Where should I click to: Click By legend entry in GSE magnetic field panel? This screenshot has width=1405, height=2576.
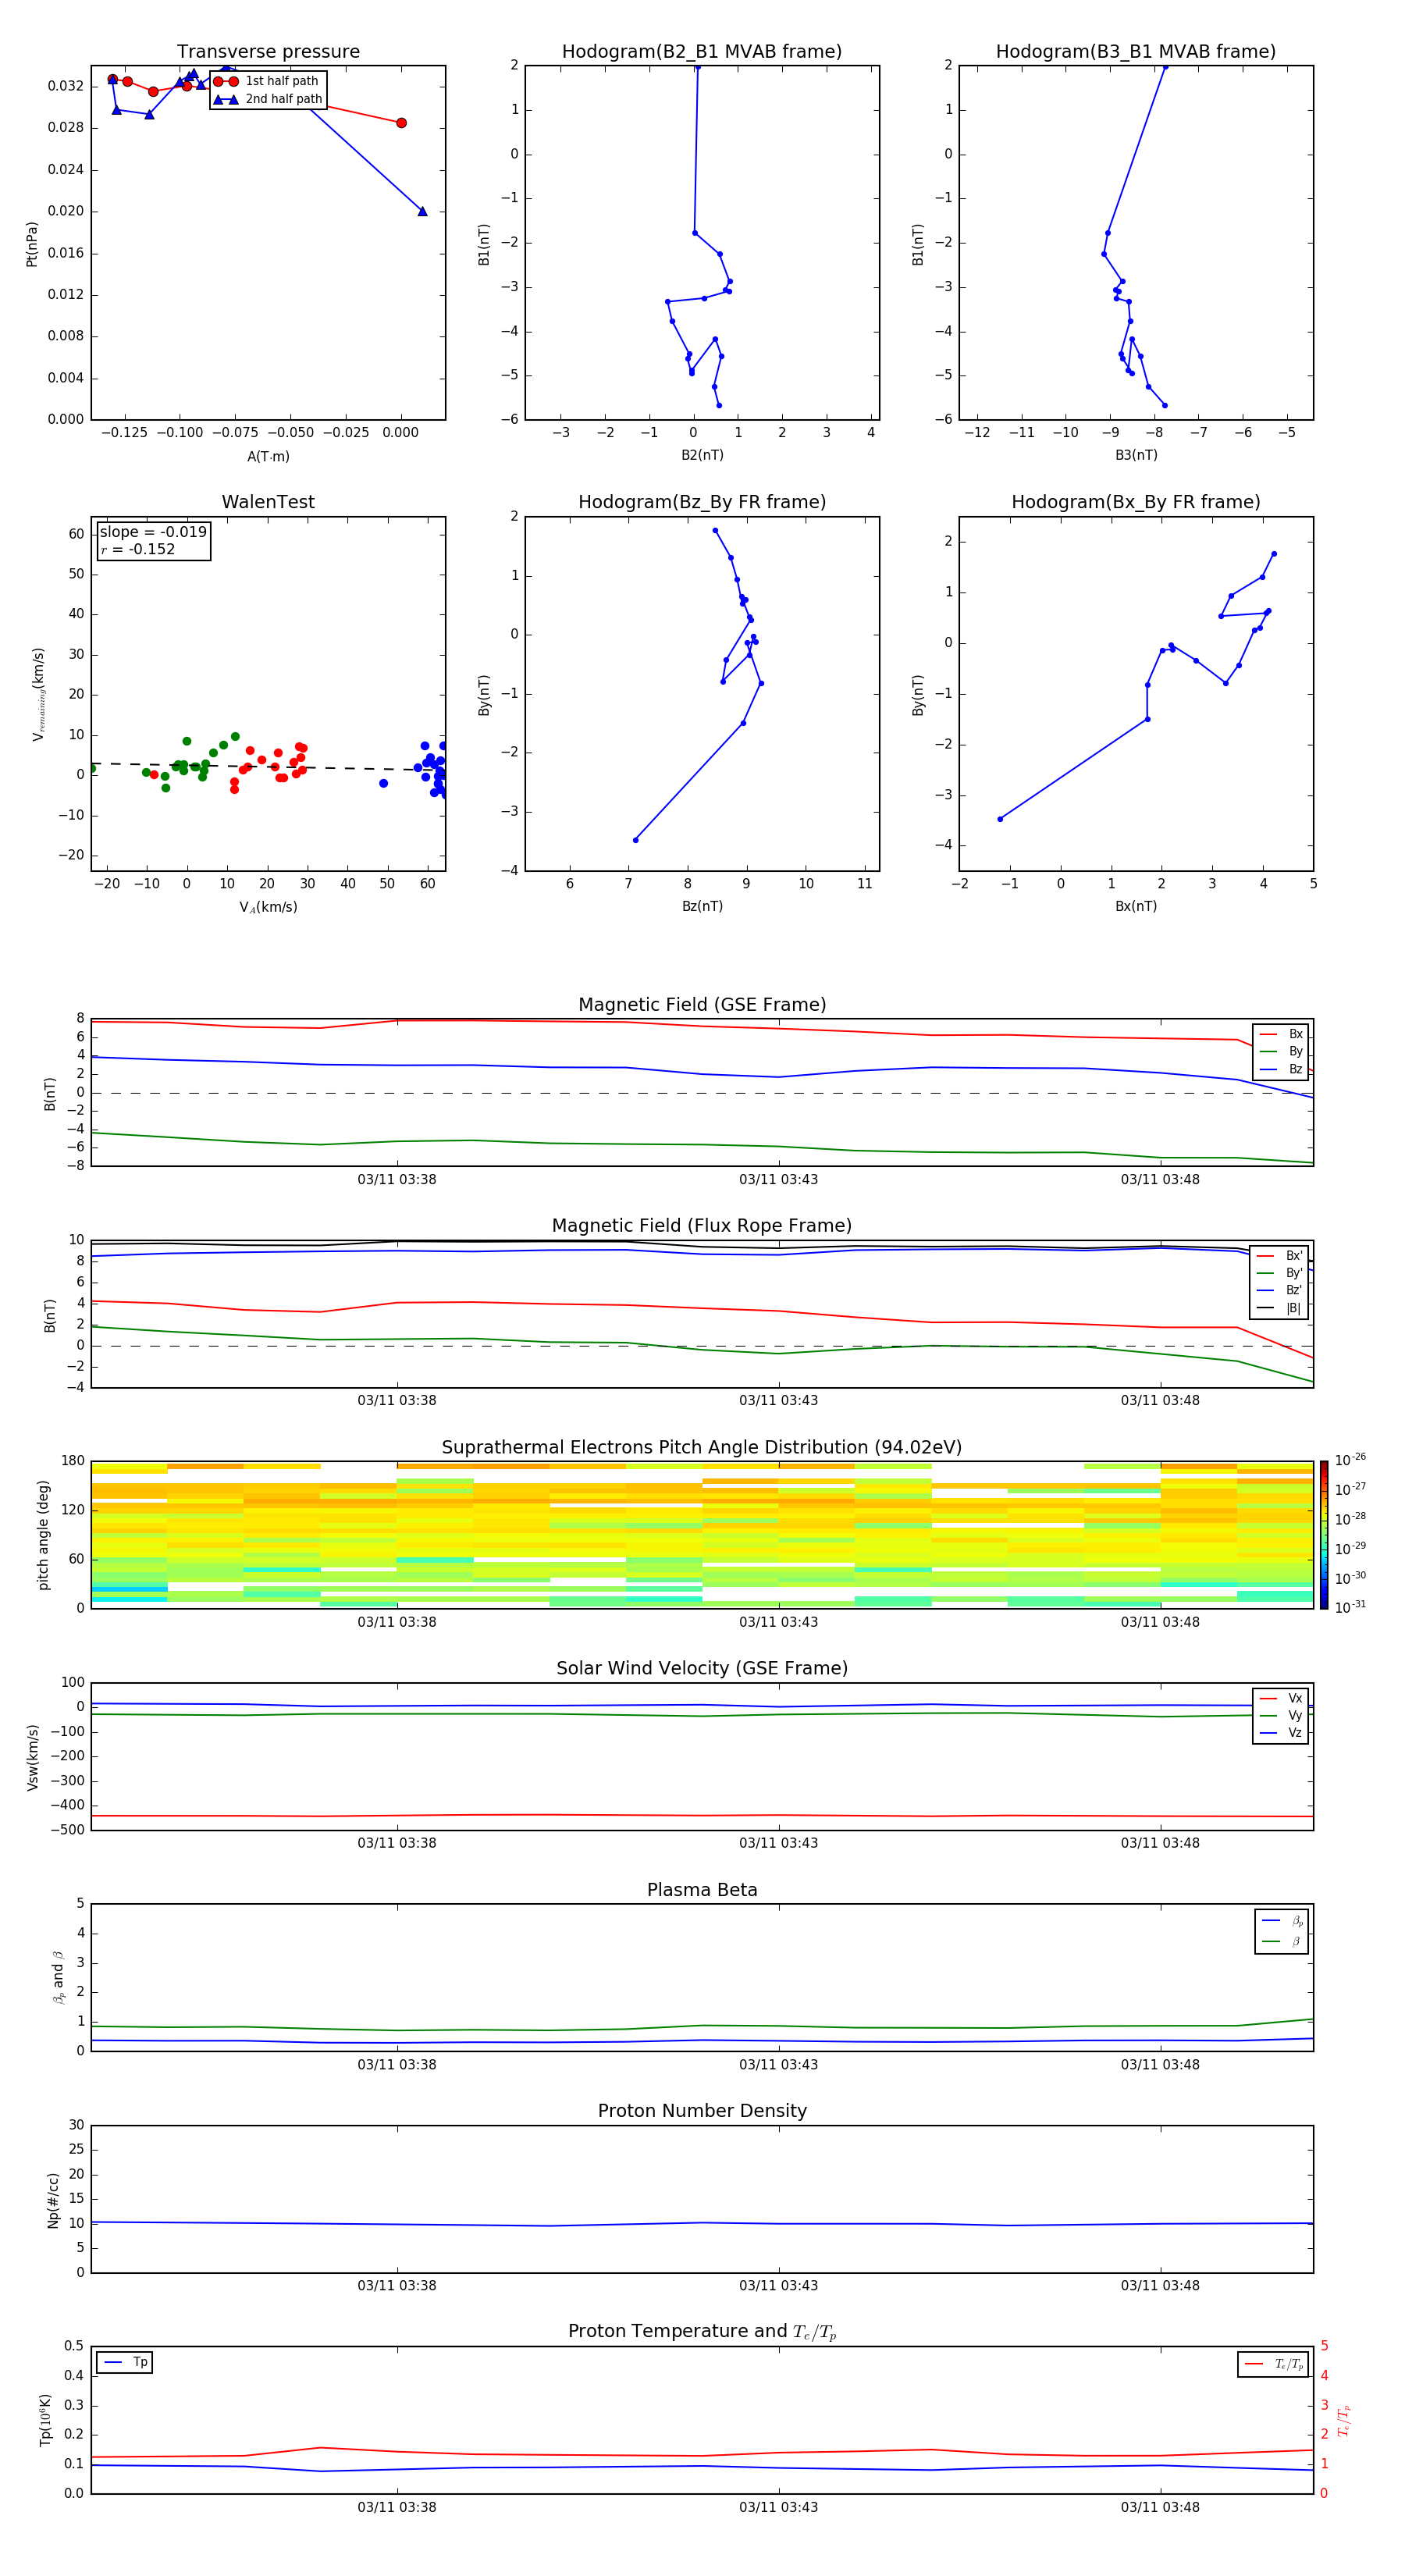coord(1282,1051)
